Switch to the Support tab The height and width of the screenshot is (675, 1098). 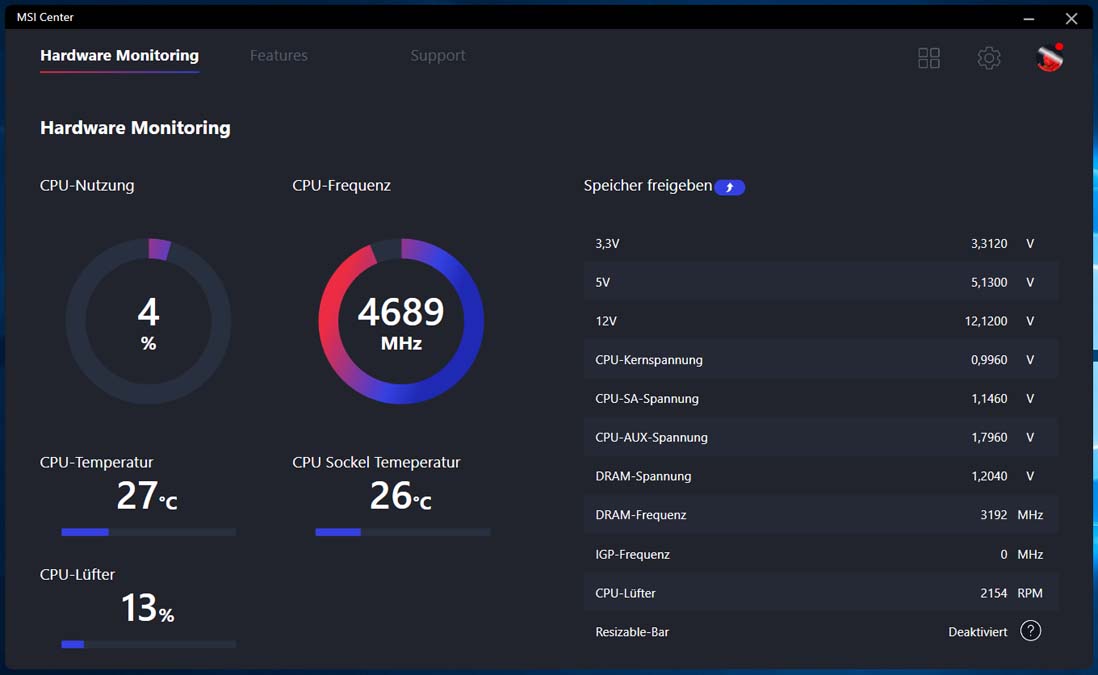point(438,55)
